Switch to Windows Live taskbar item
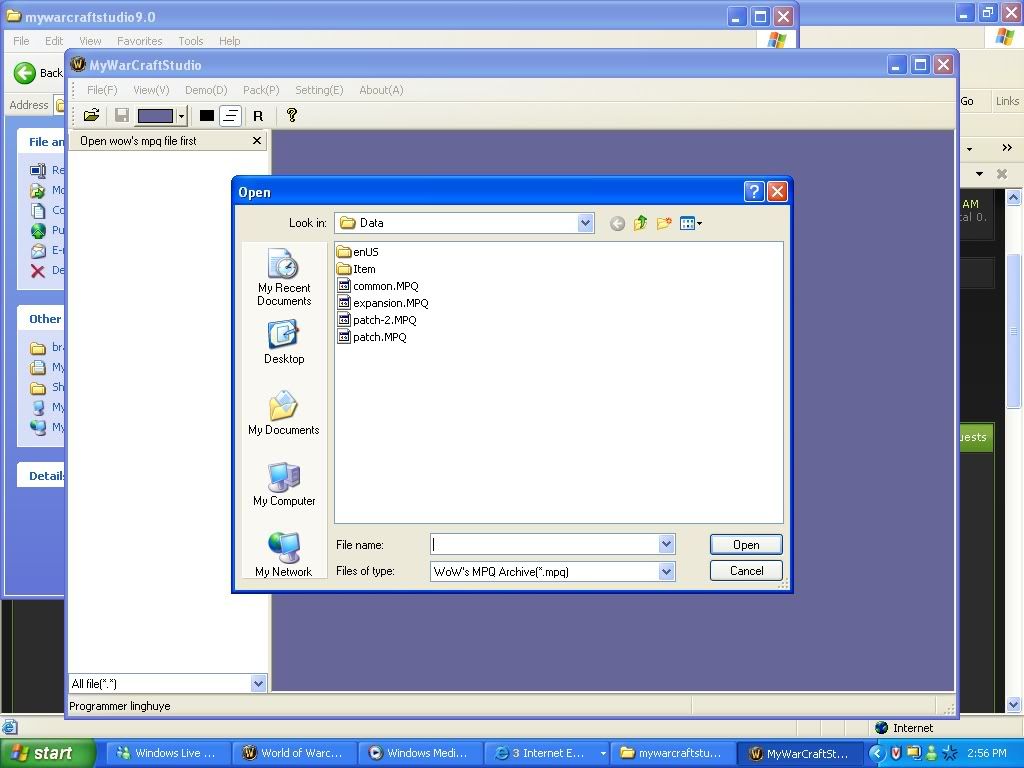 167,753
